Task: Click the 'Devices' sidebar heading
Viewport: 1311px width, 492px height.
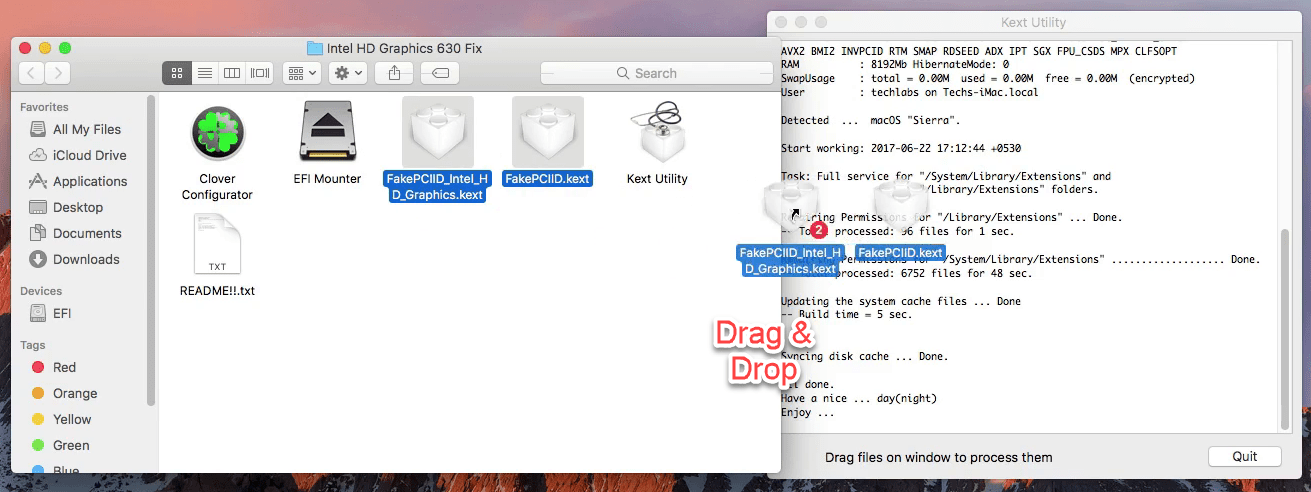Action: (41, 291)
